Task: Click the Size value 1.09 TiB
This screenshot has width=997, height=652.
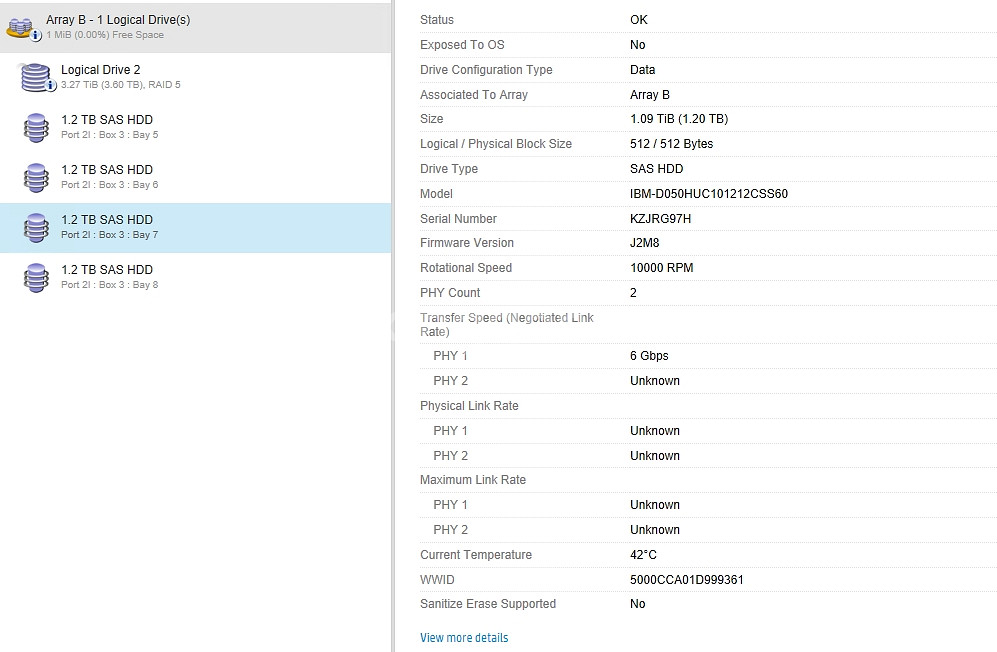Action: click(679, 119)
